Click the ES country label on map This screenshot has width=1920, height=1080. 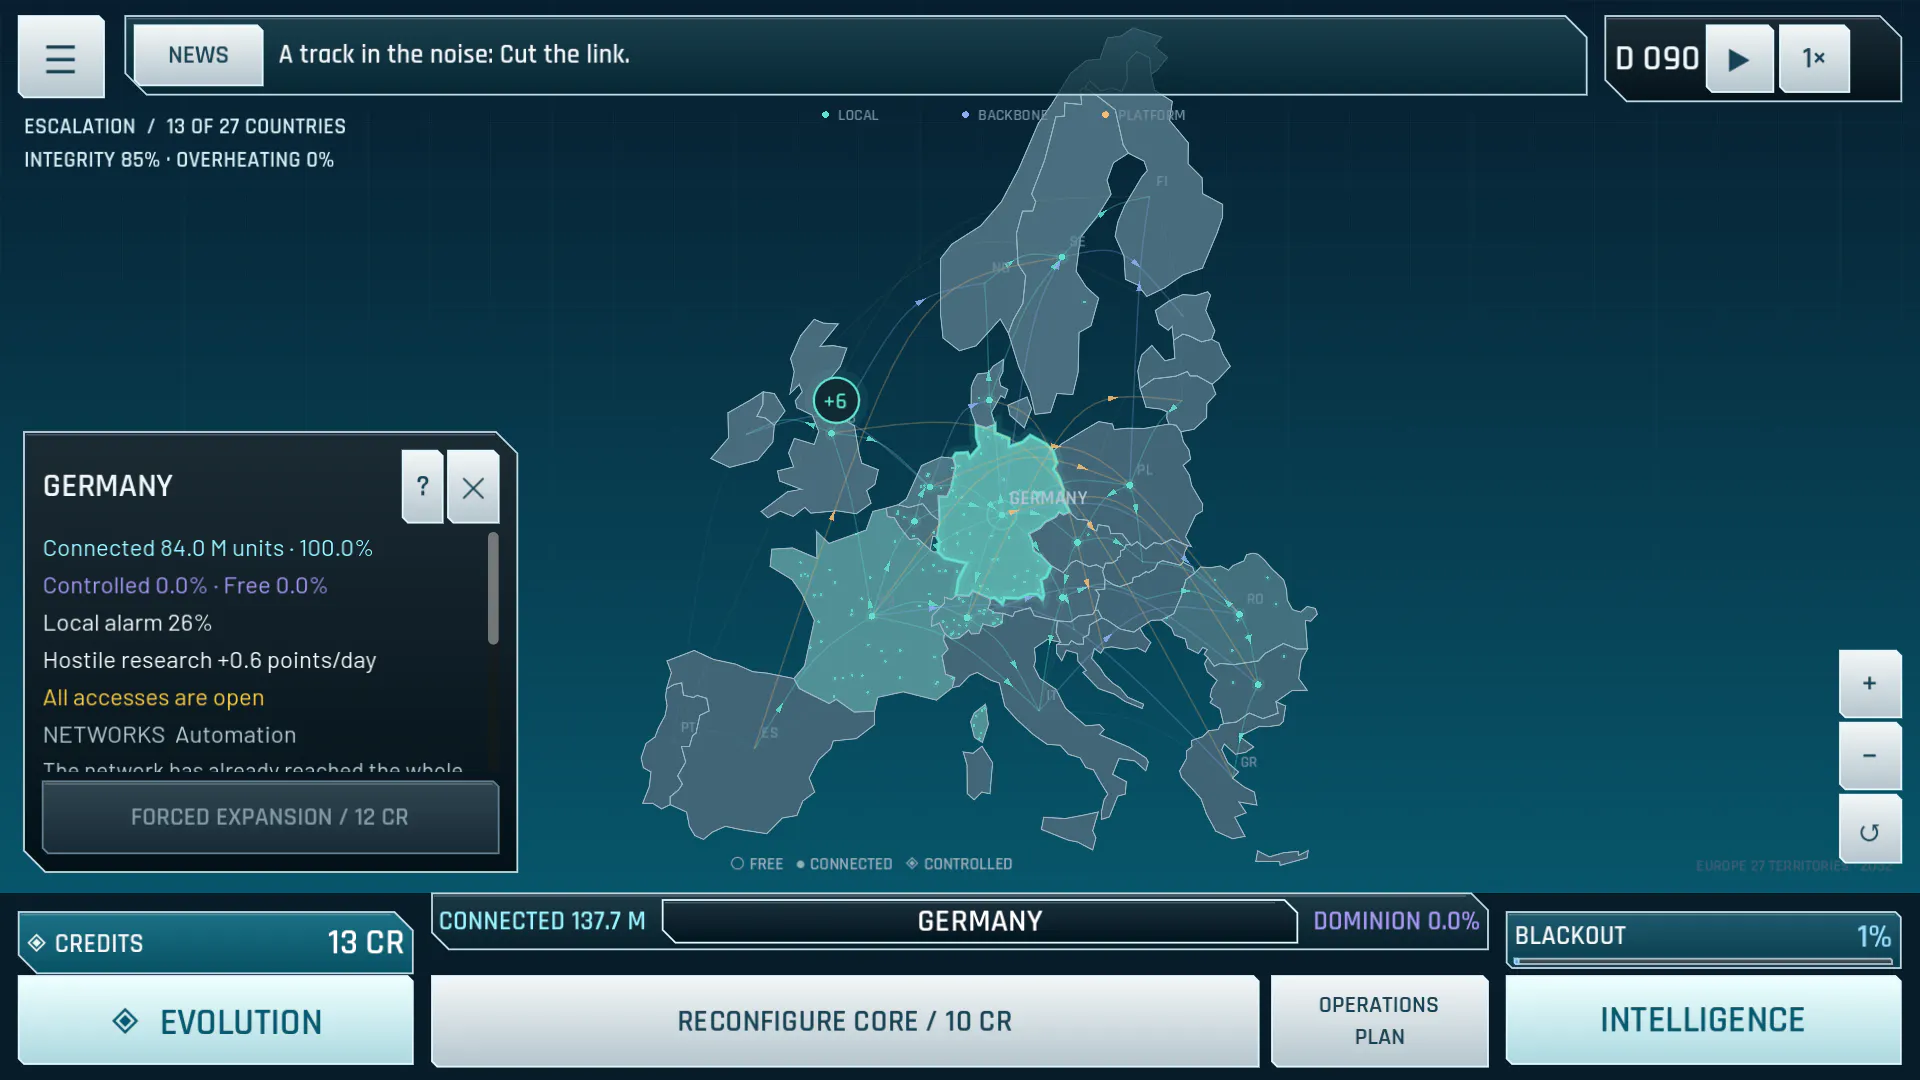pos(769,733)
